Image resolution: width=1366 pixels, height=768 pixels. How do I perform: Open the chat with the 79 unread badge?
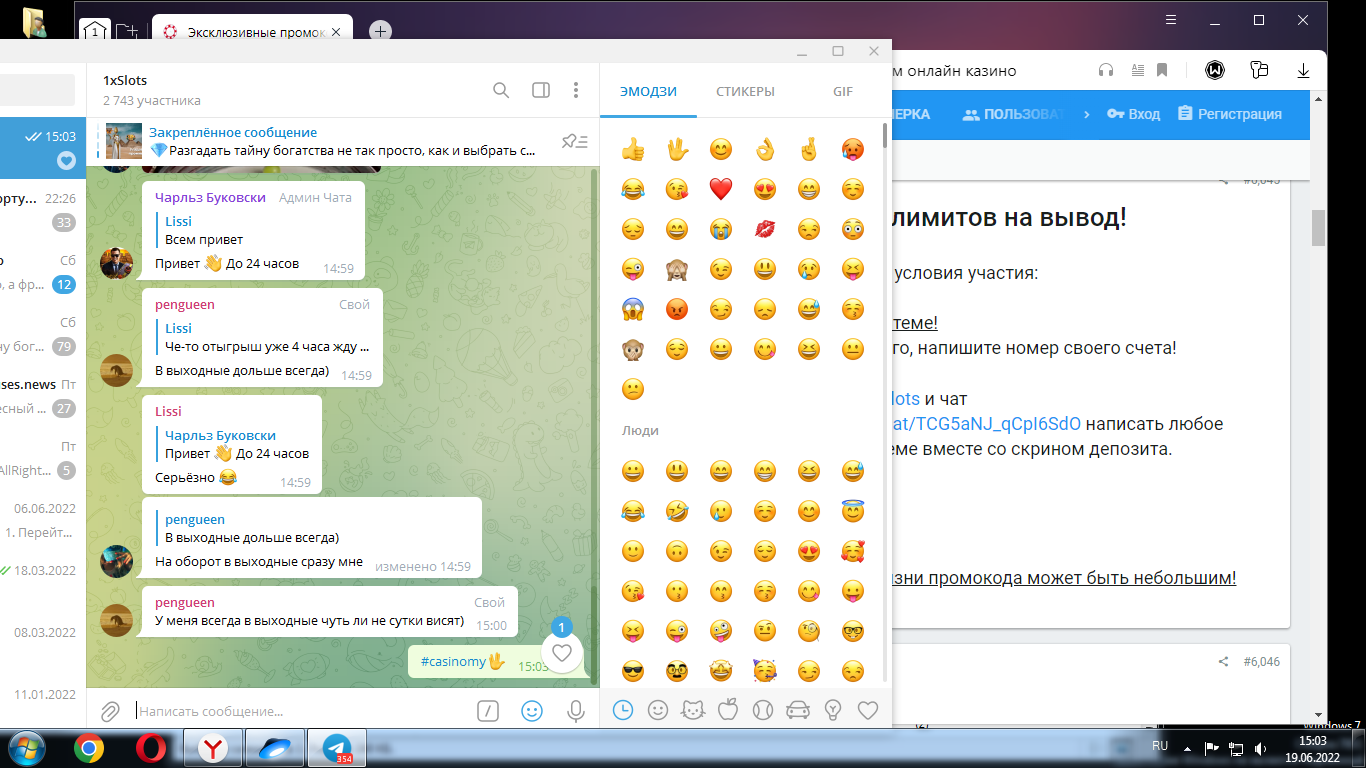tap(40, 335)
